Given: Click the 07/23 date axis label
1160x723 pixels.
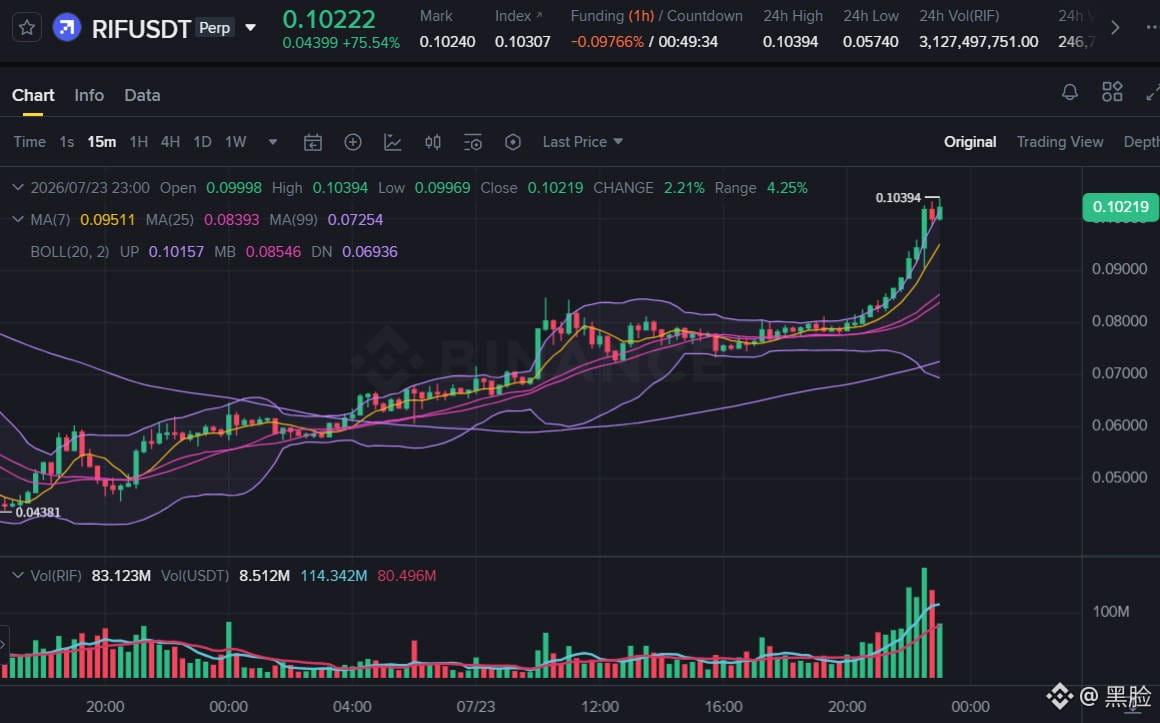Looking at the screenshot, I should 476,707.
